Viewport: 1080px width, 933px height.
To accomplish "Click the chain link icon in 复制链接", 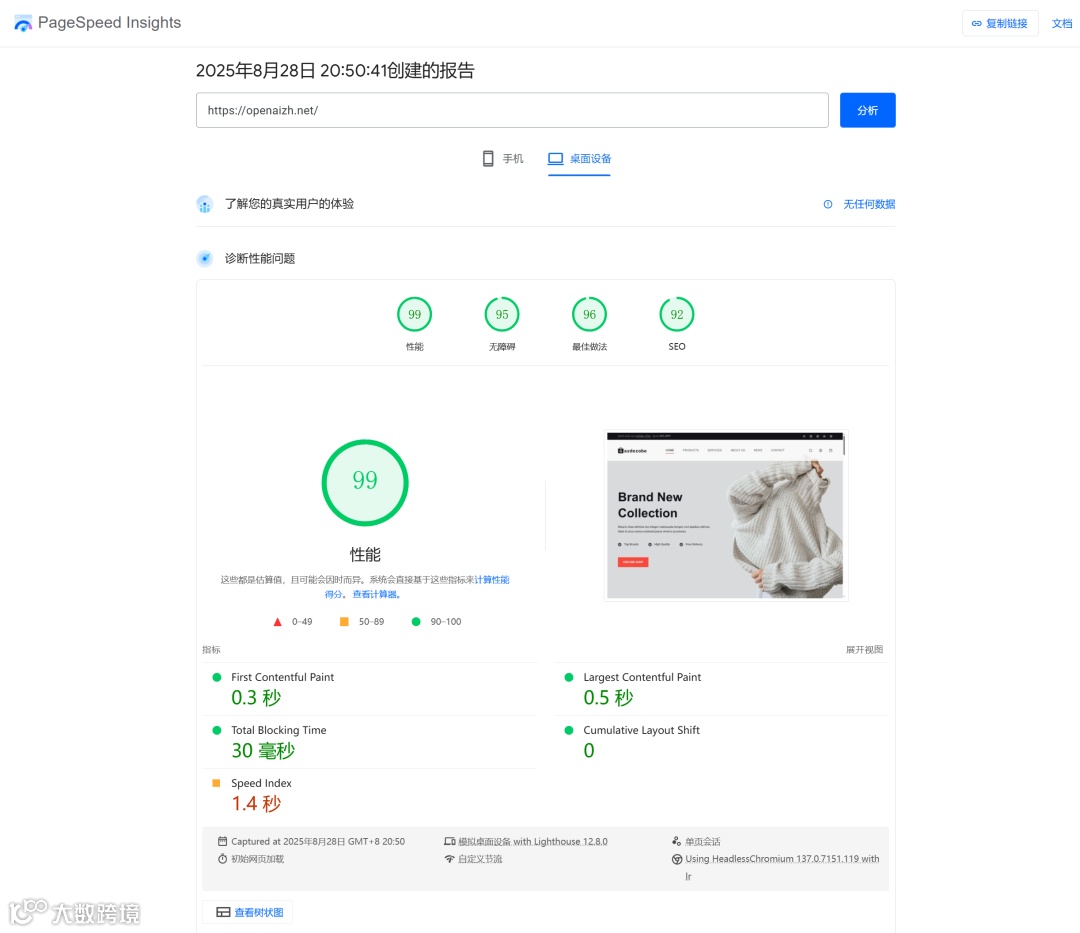I will tap(976, 23).
